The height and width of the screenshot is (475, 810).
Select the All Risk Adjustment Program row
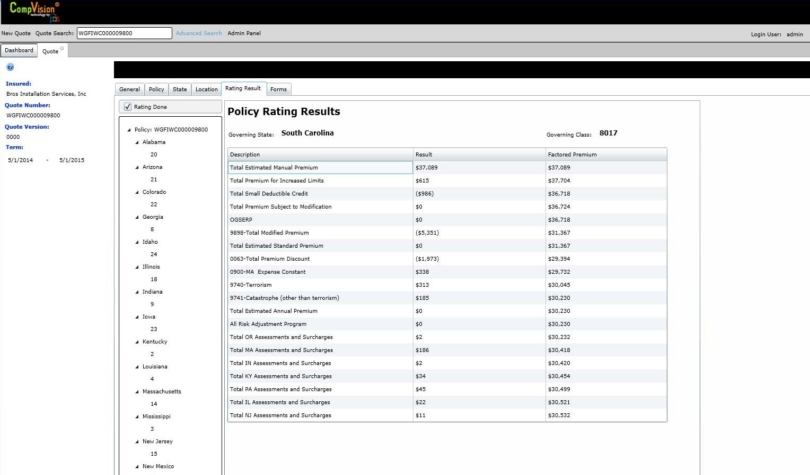coord(447,324)
